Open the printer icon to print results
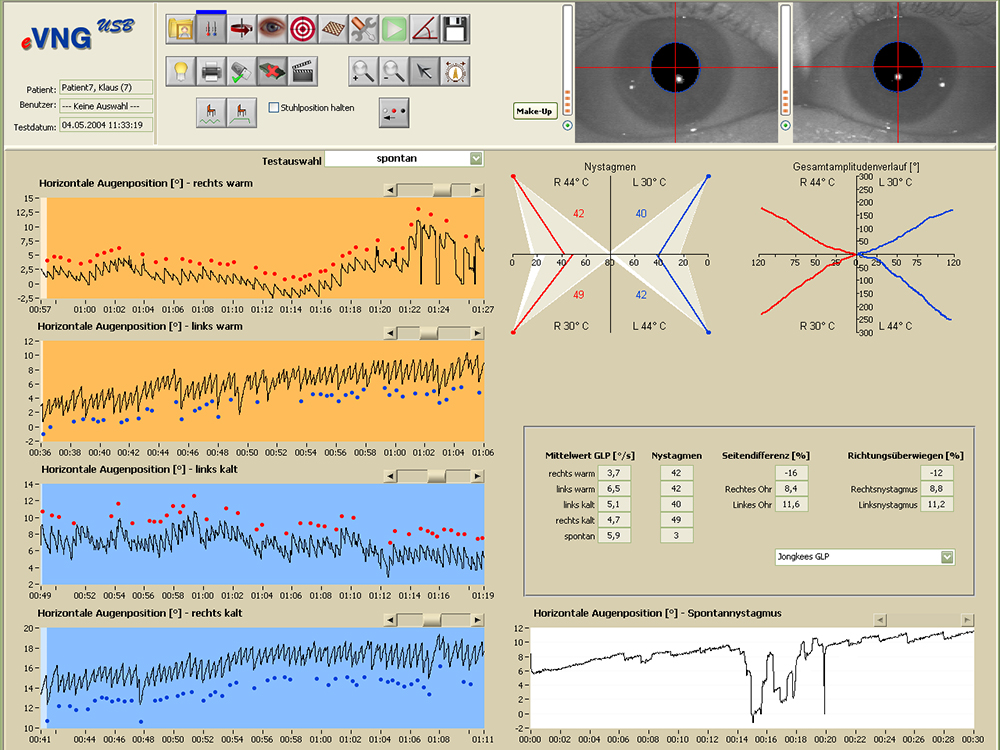Viewport: 1000px width, 750px height. [x=212, y=70]
